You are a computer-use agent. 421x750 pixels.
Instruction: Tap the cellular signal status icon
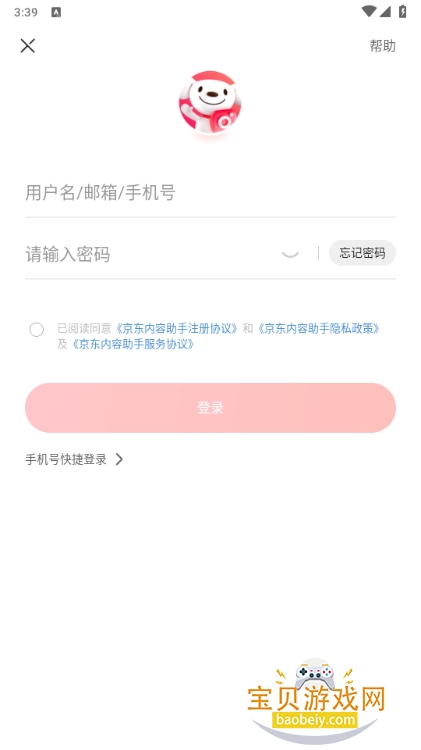pos(385,11)
